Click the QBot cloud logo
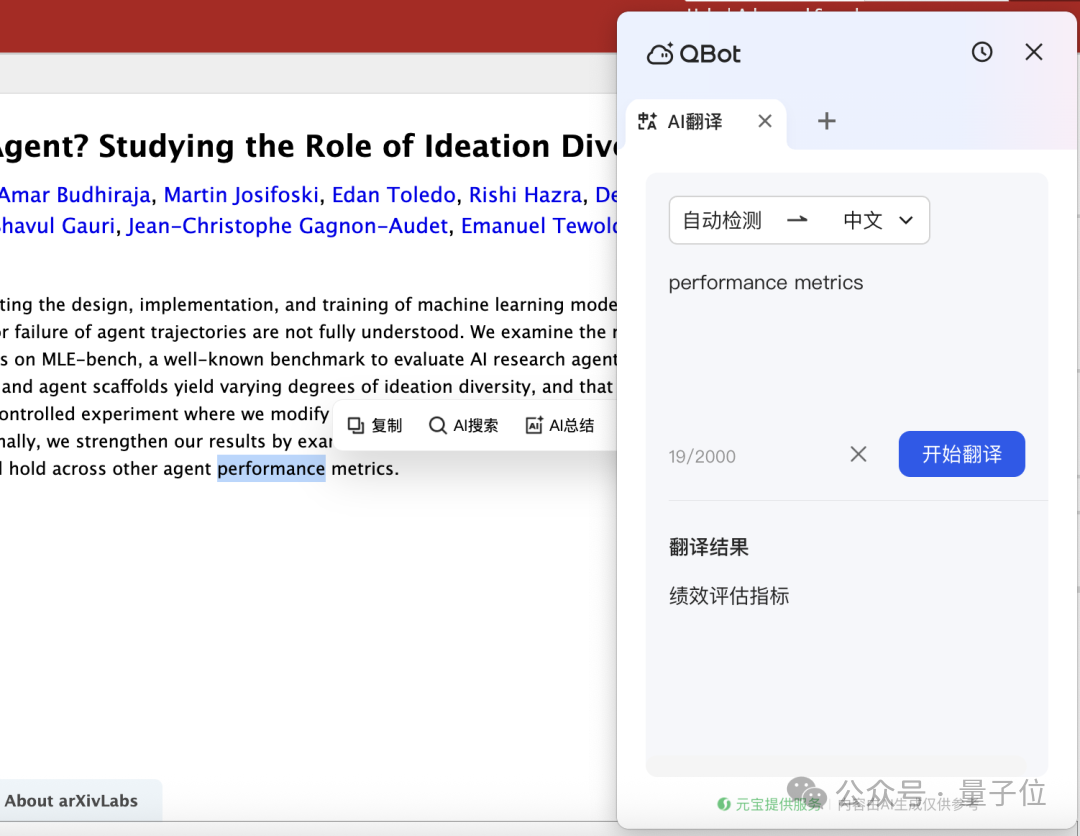1080x836 pixels. coord(660,54)
